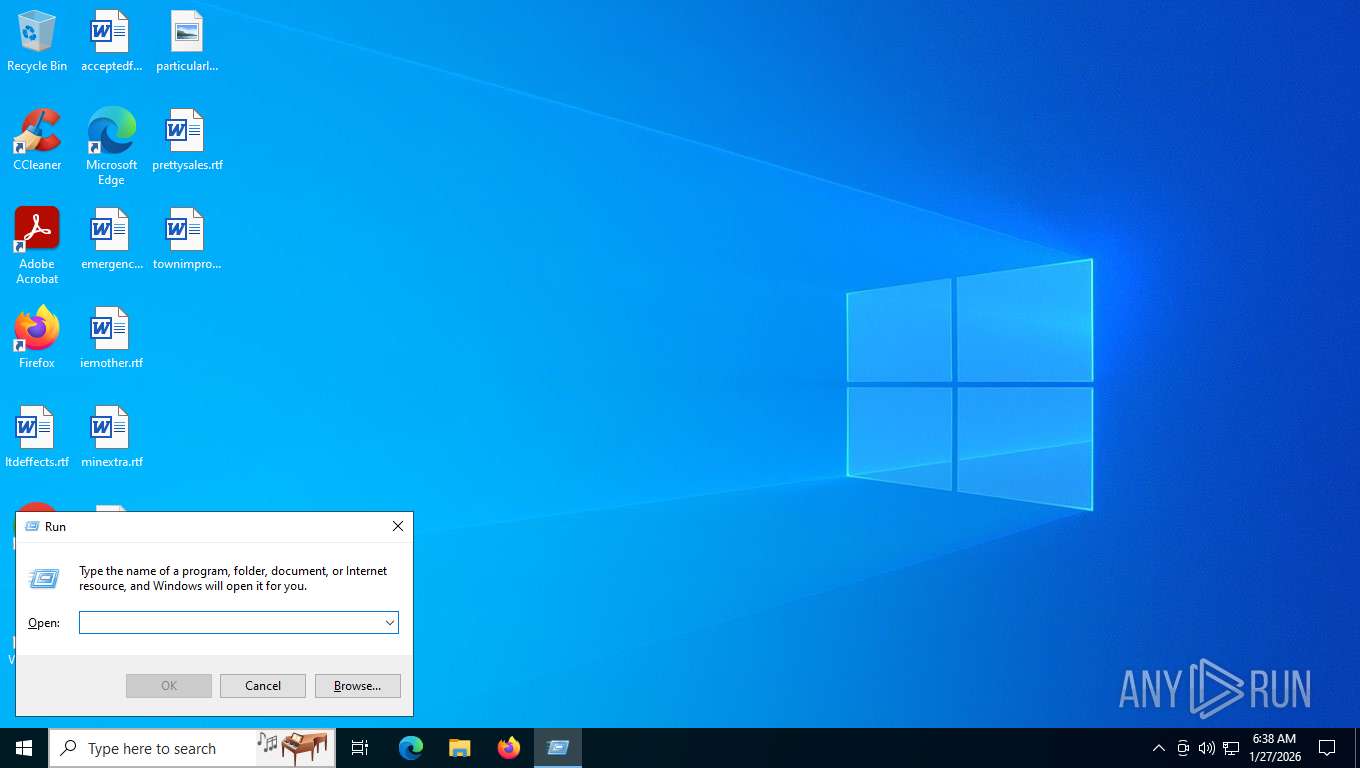
Task: Show hidden system tray icons
Action: [x=1158, y=748]
